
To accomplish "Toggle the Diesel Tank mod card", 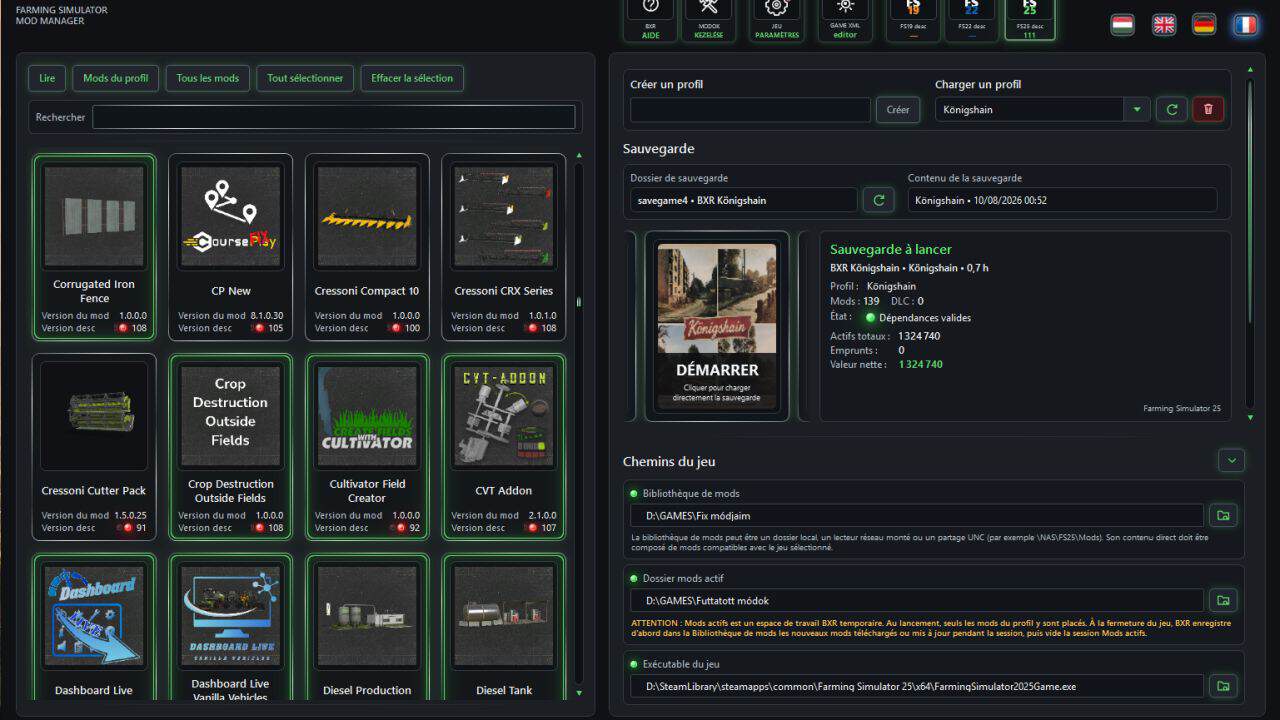I will pos(503,627).
